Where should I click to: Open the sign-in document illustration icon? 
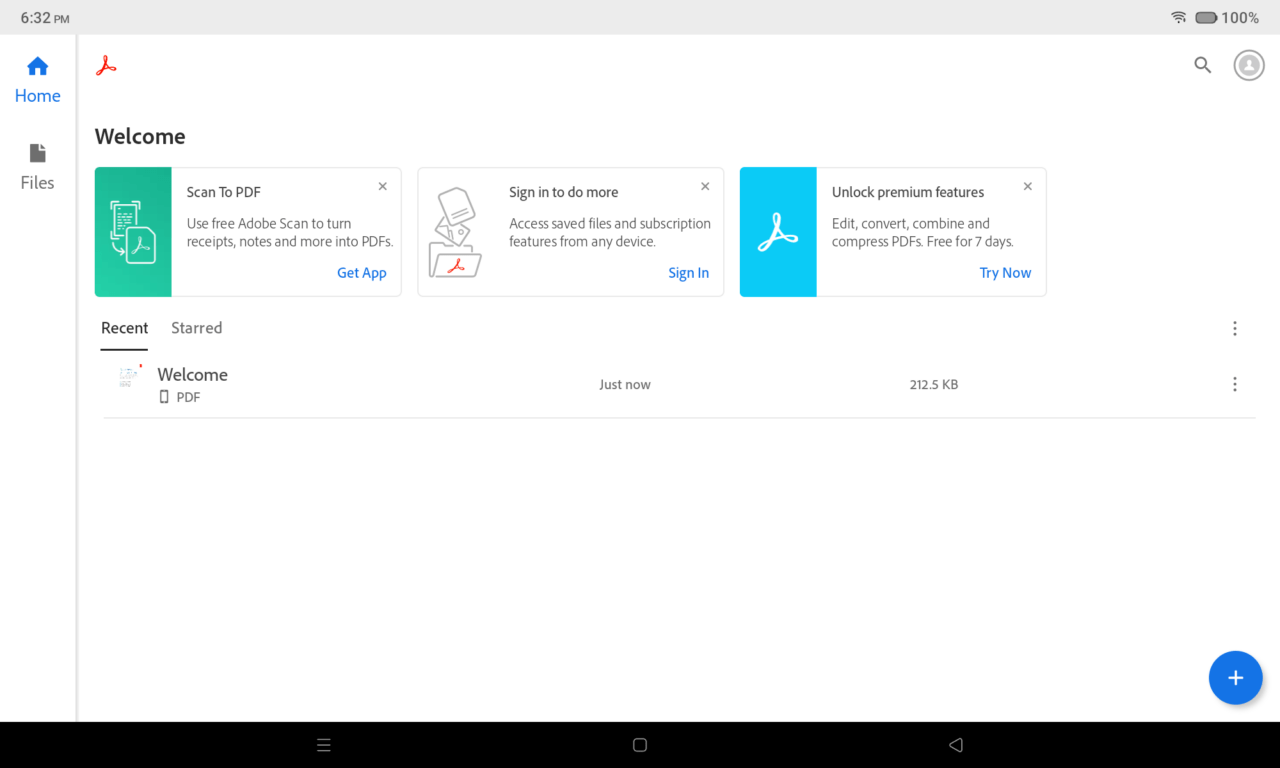tap(456, 232)
